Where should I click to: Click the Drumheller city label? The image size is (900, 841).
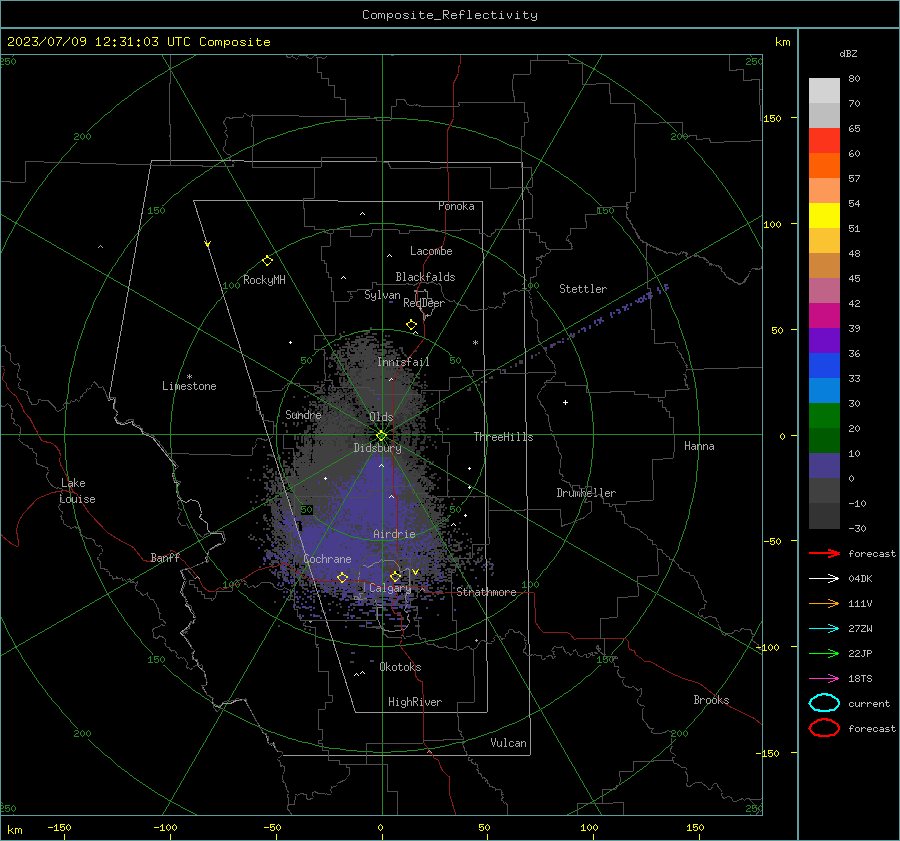586,493
